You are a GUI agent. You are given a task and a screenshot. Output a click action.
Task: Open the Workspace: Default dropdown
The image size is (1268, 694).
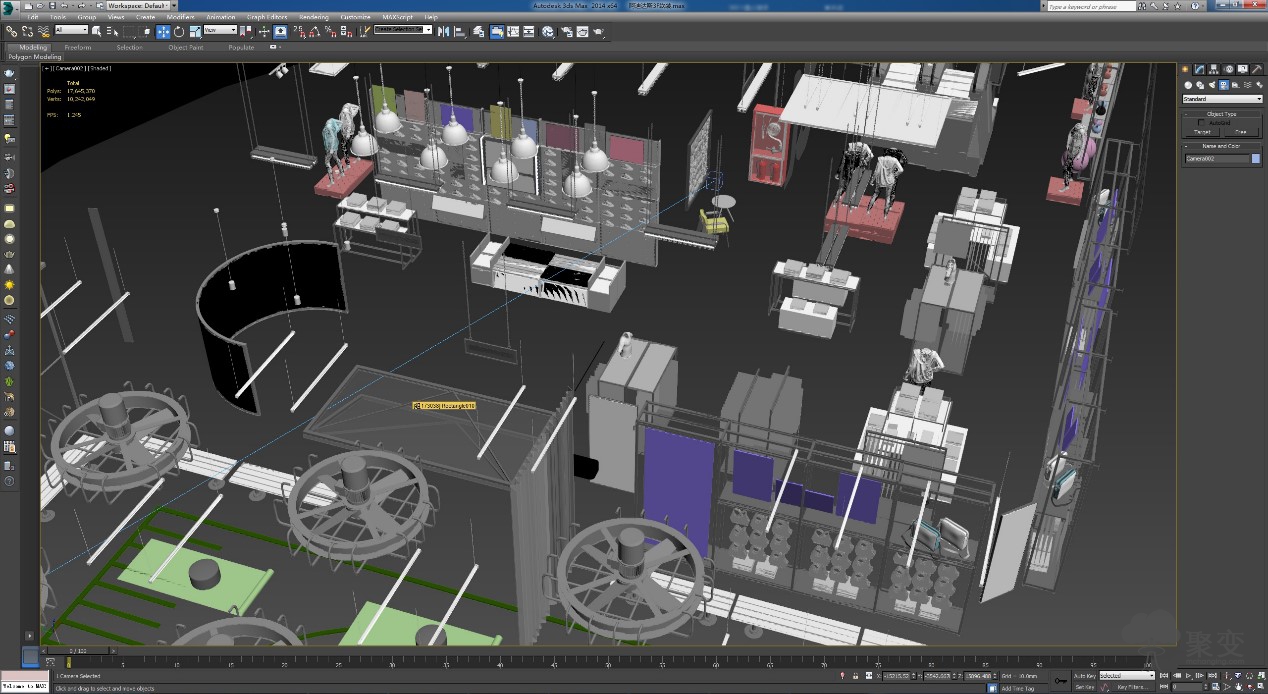[x=137, y=6]
